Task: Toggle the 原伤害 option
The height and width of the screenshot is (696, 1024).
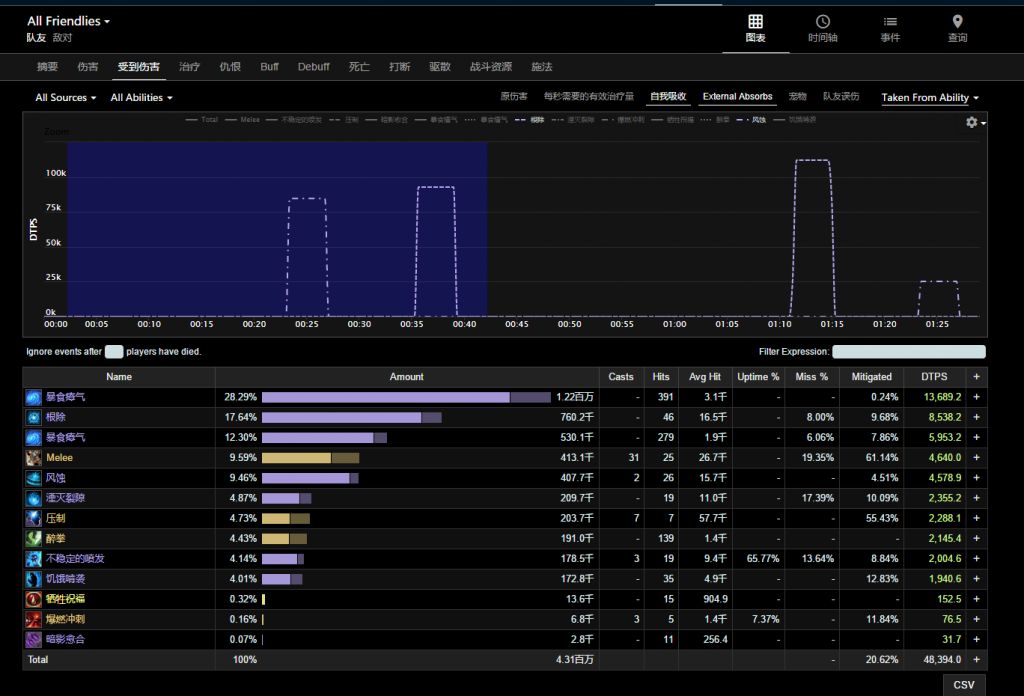Action: coord(514,96)
